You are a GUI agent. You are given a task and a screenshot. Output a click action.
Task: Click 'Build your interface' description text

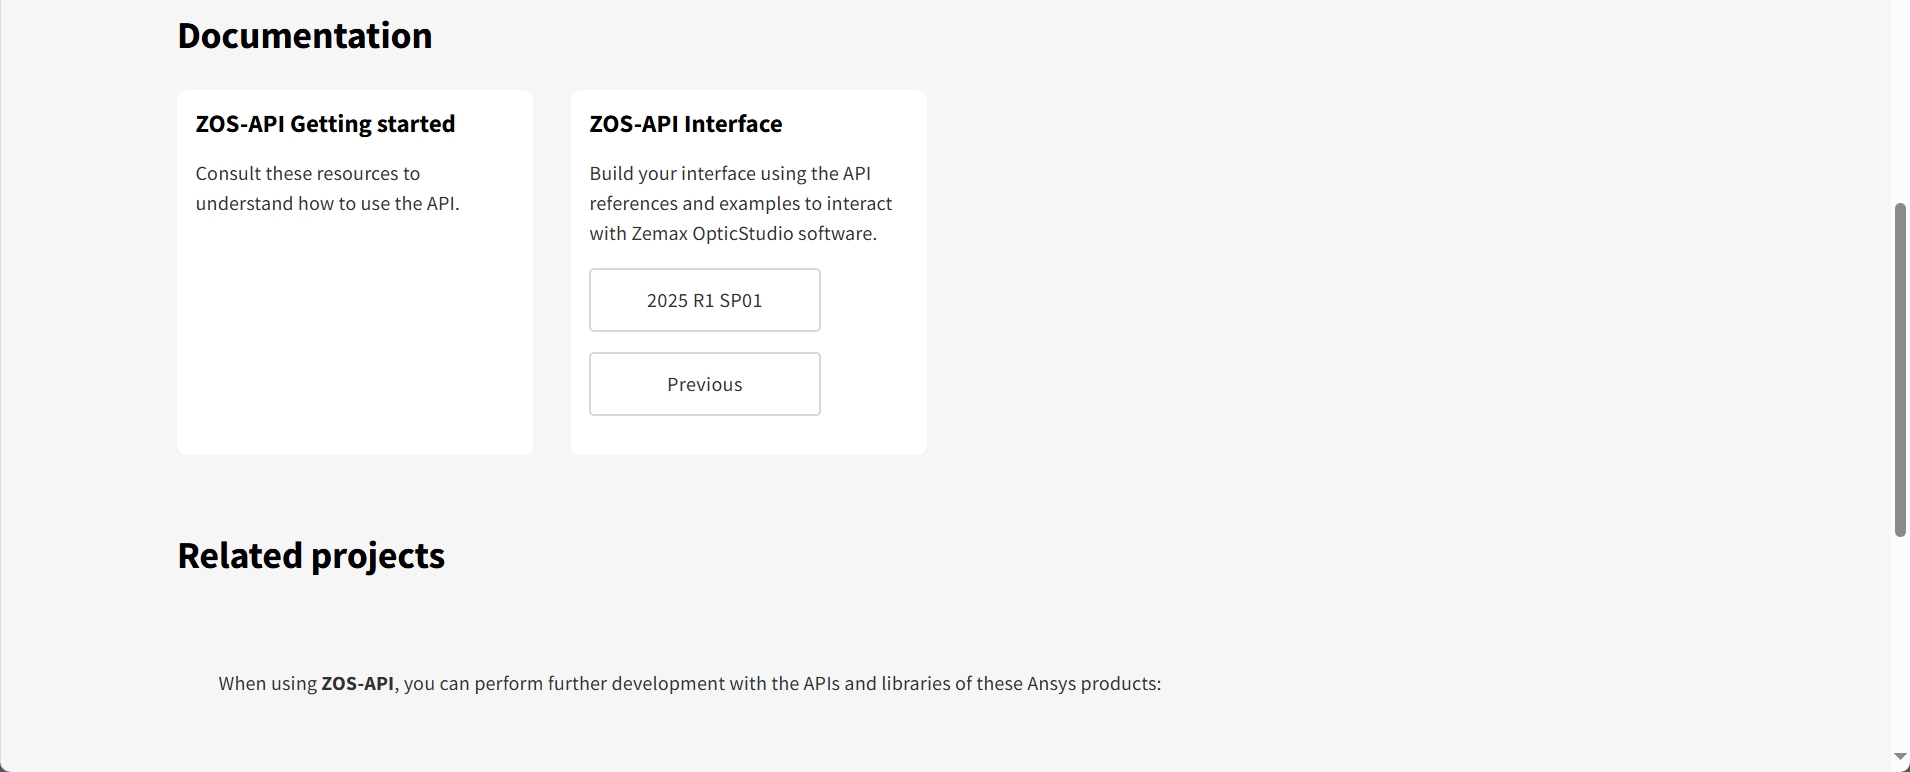(x=729, y=174)
